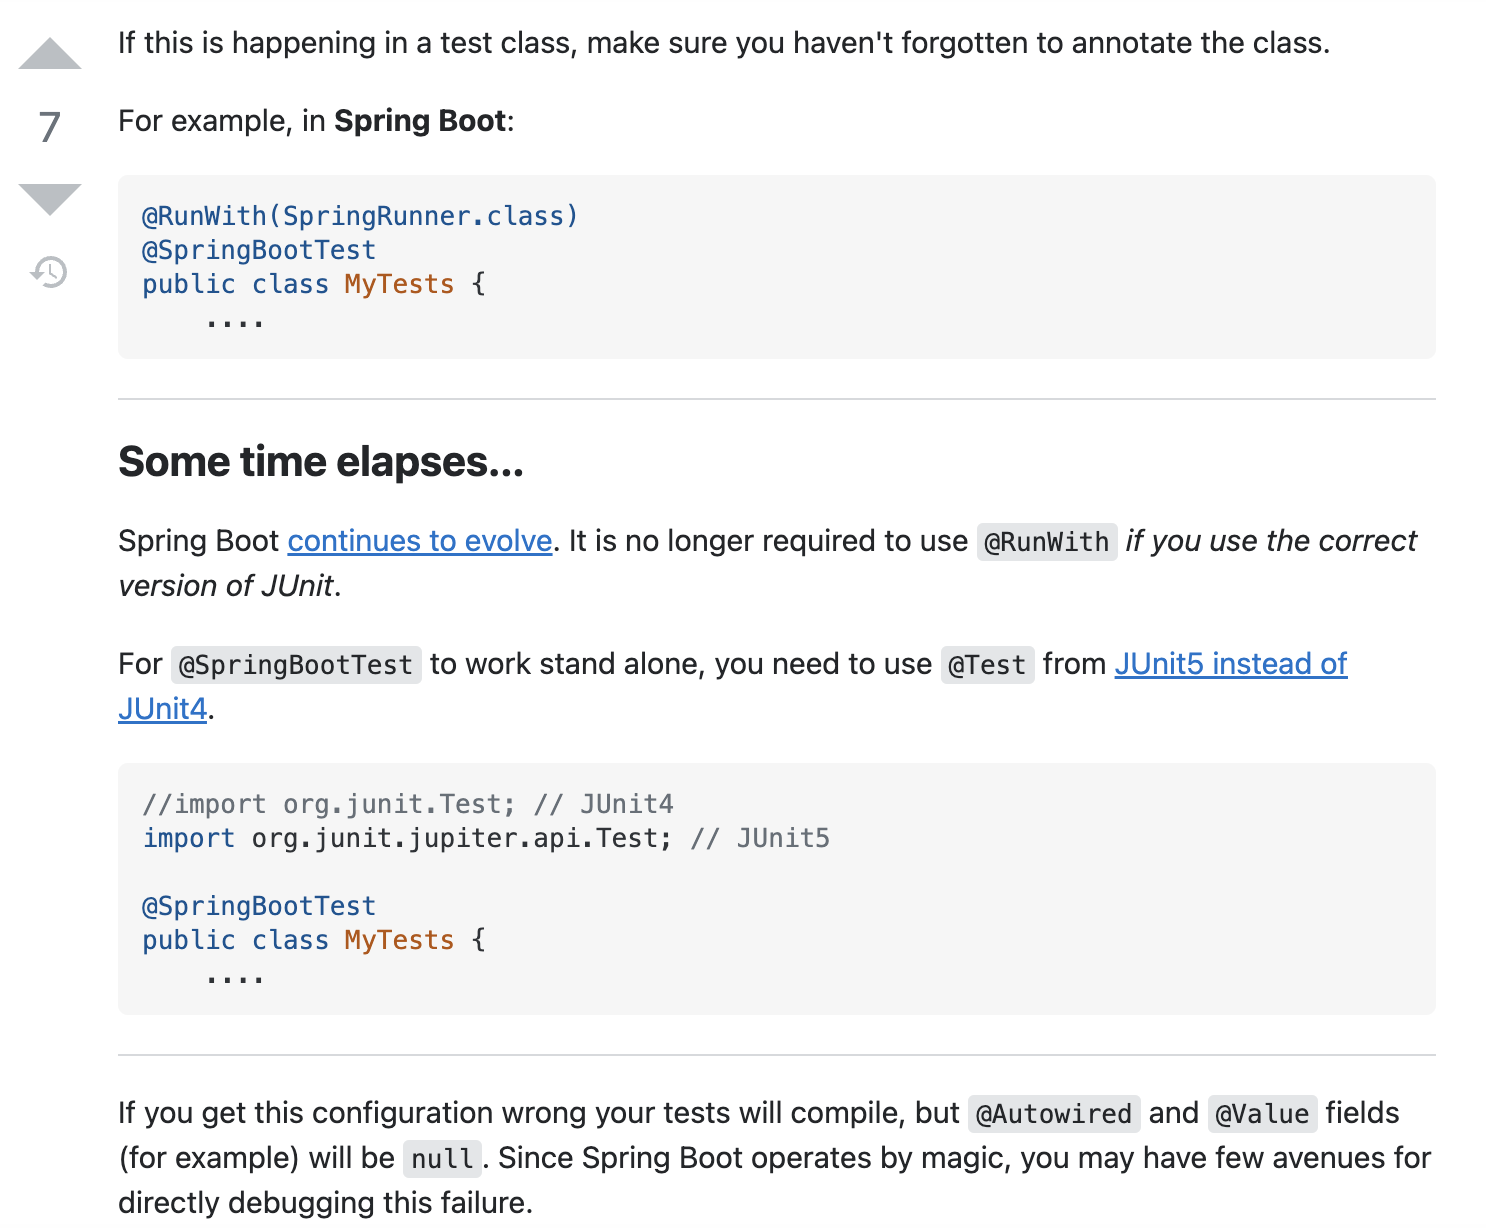Screen dimensions: 1486x1228
Task: Click the inline @Autowired code tag
Action: tap(1054, 1114)
